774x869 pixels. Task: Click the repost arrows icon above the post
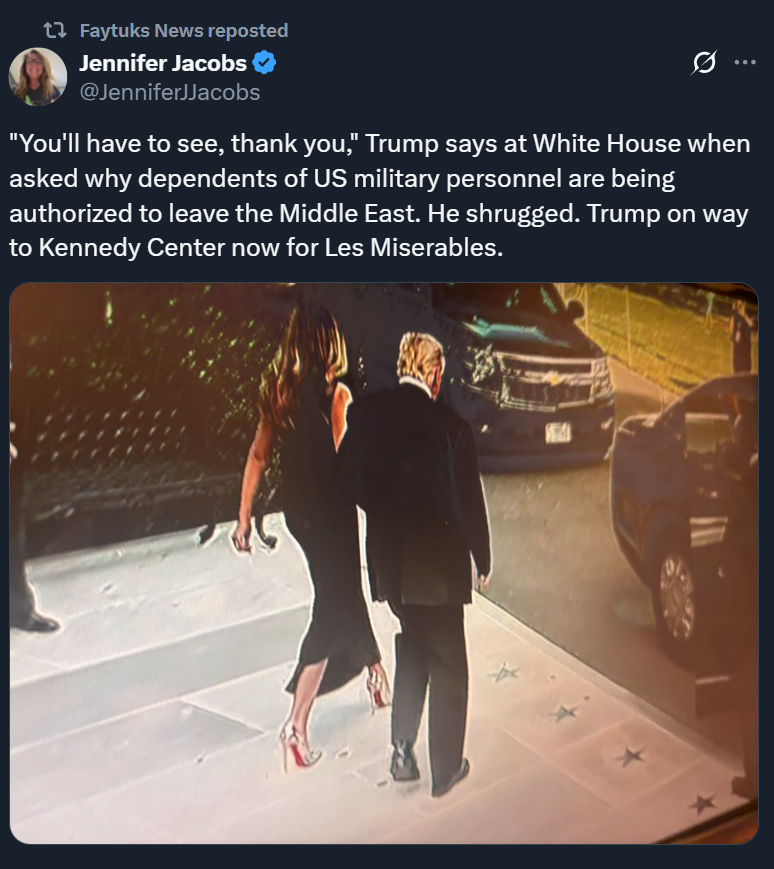click(x=55, y=30)
